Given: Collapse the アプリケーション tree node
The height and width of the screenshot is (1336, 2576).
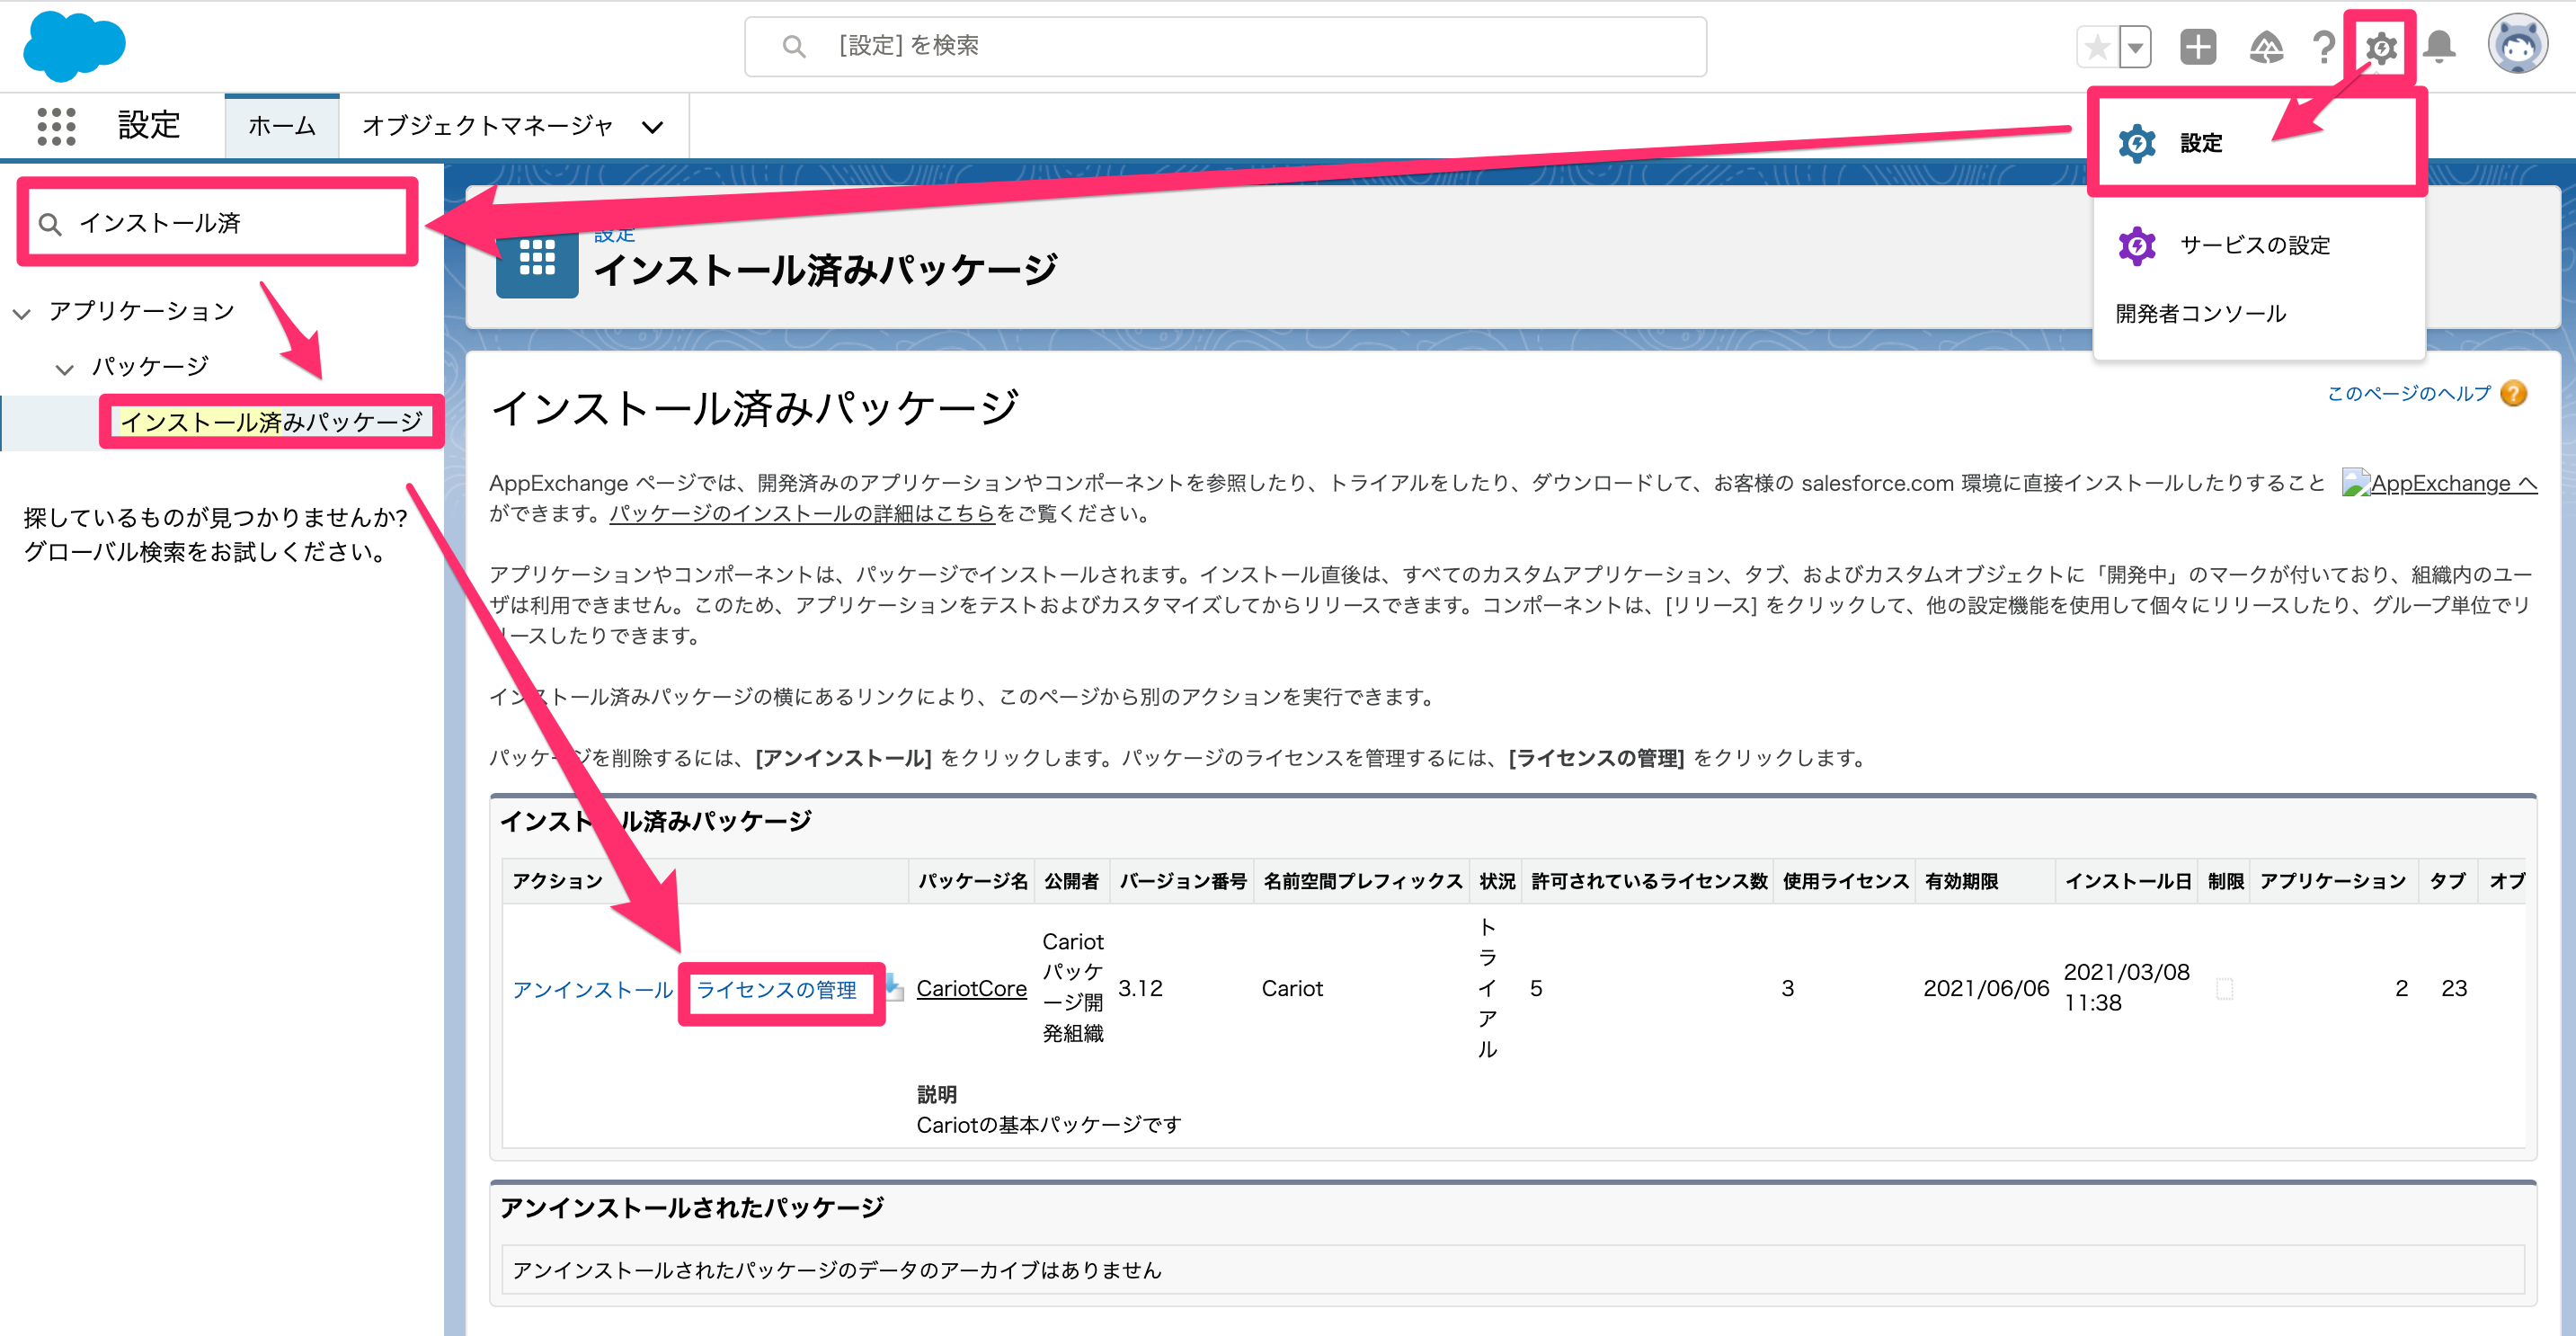Looking at the screenshot, I should click(x=22, y=314).
